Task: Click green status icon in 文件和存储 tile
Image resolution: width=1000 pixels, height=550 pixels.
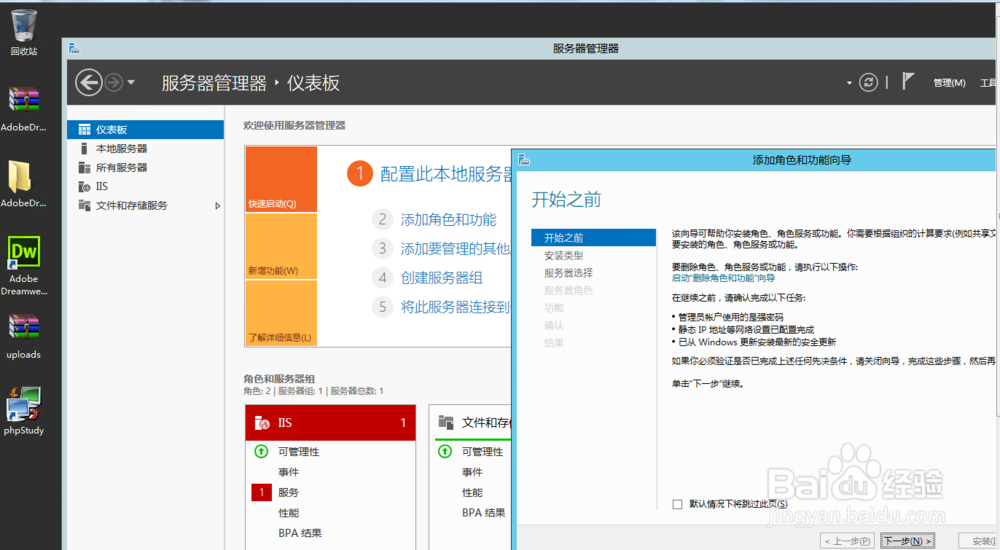Action: click(x=445, y=452)
